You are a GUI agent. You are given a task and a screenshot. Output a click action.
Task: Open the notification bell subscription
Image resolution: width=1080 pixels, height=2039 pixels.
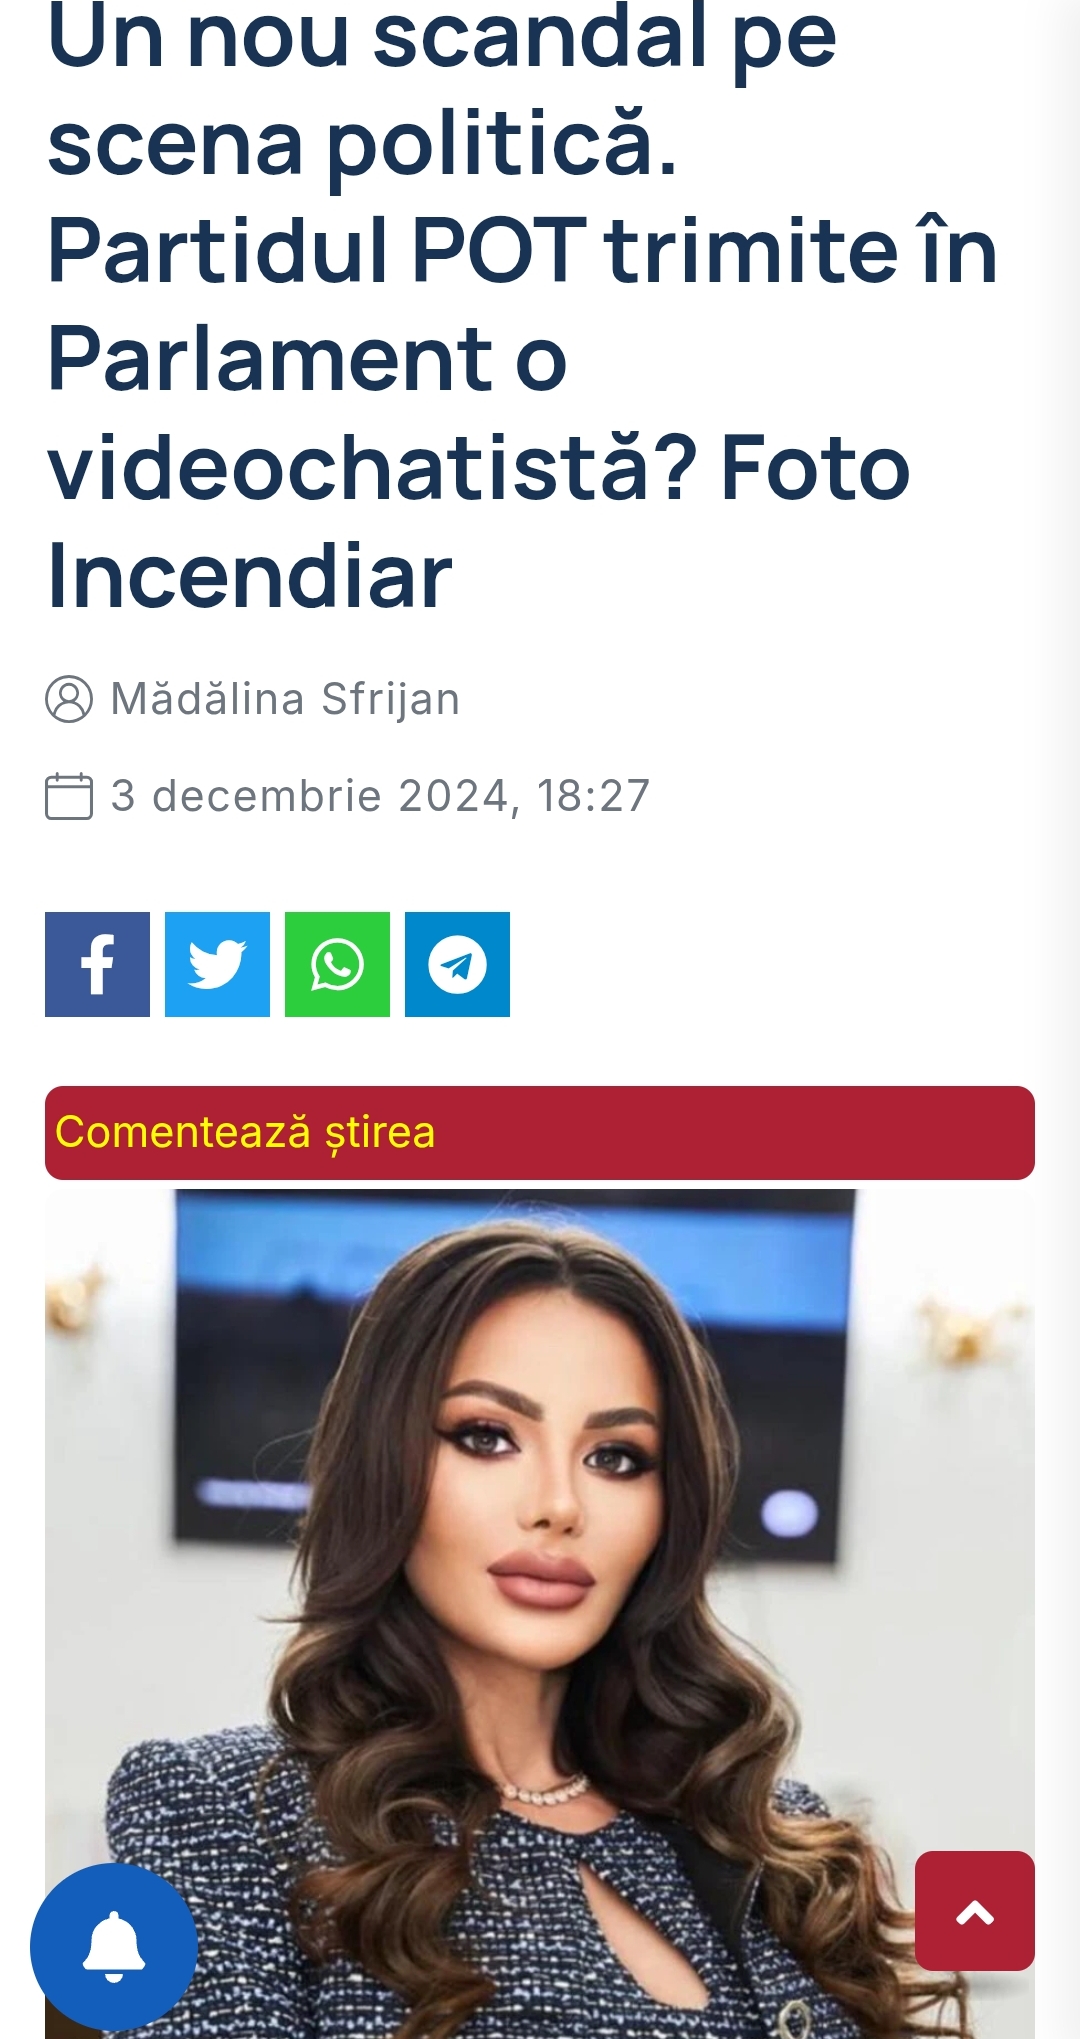pos(114,1947)
